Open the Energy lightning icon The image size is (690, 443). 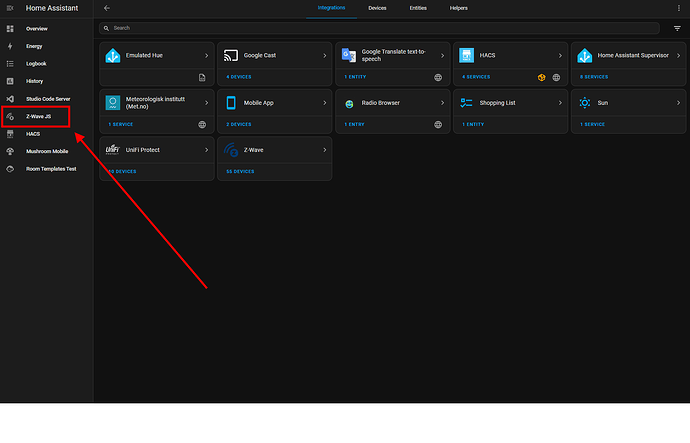(10, 46)
